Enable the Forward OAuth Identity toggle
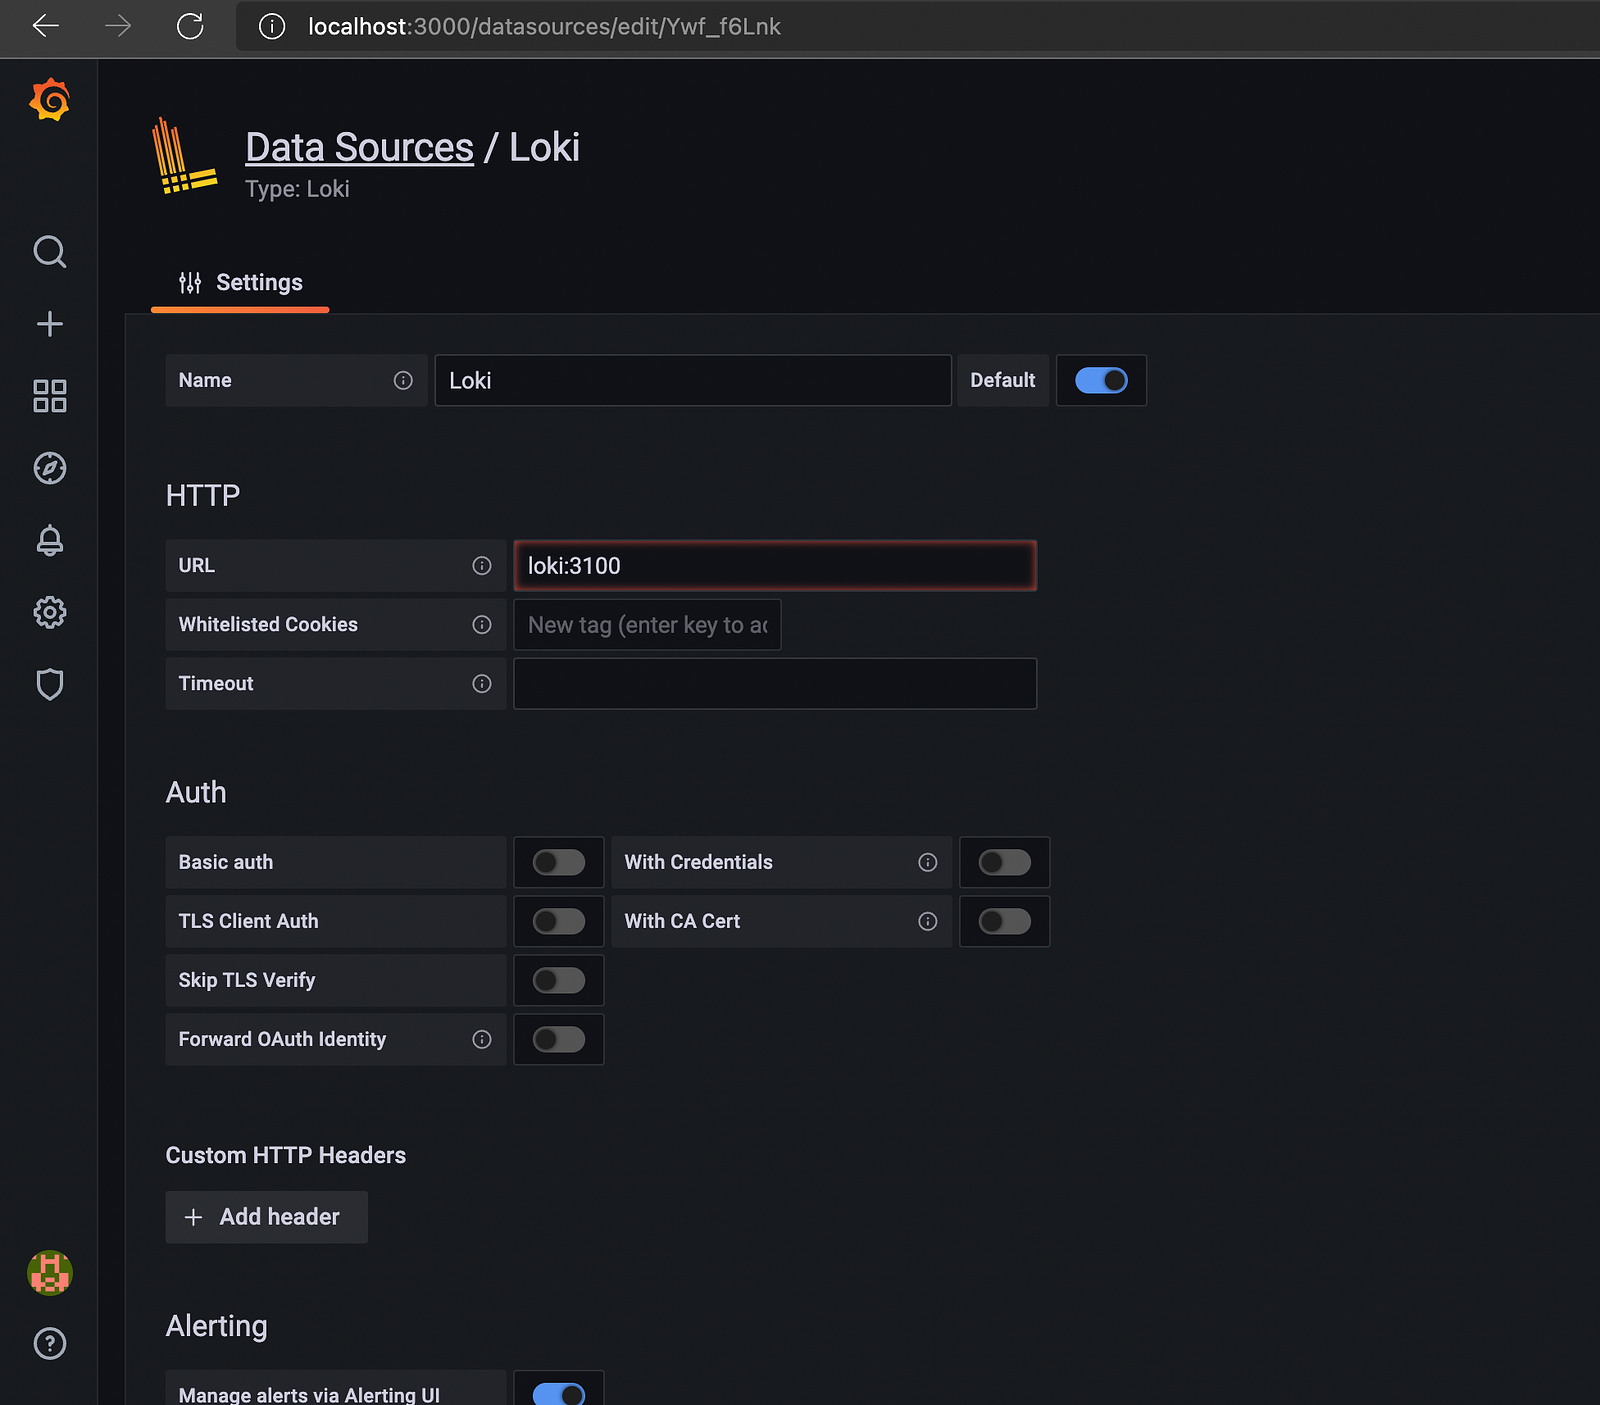Screen dimensions: 1600x1405 [x=559, y=1040]
